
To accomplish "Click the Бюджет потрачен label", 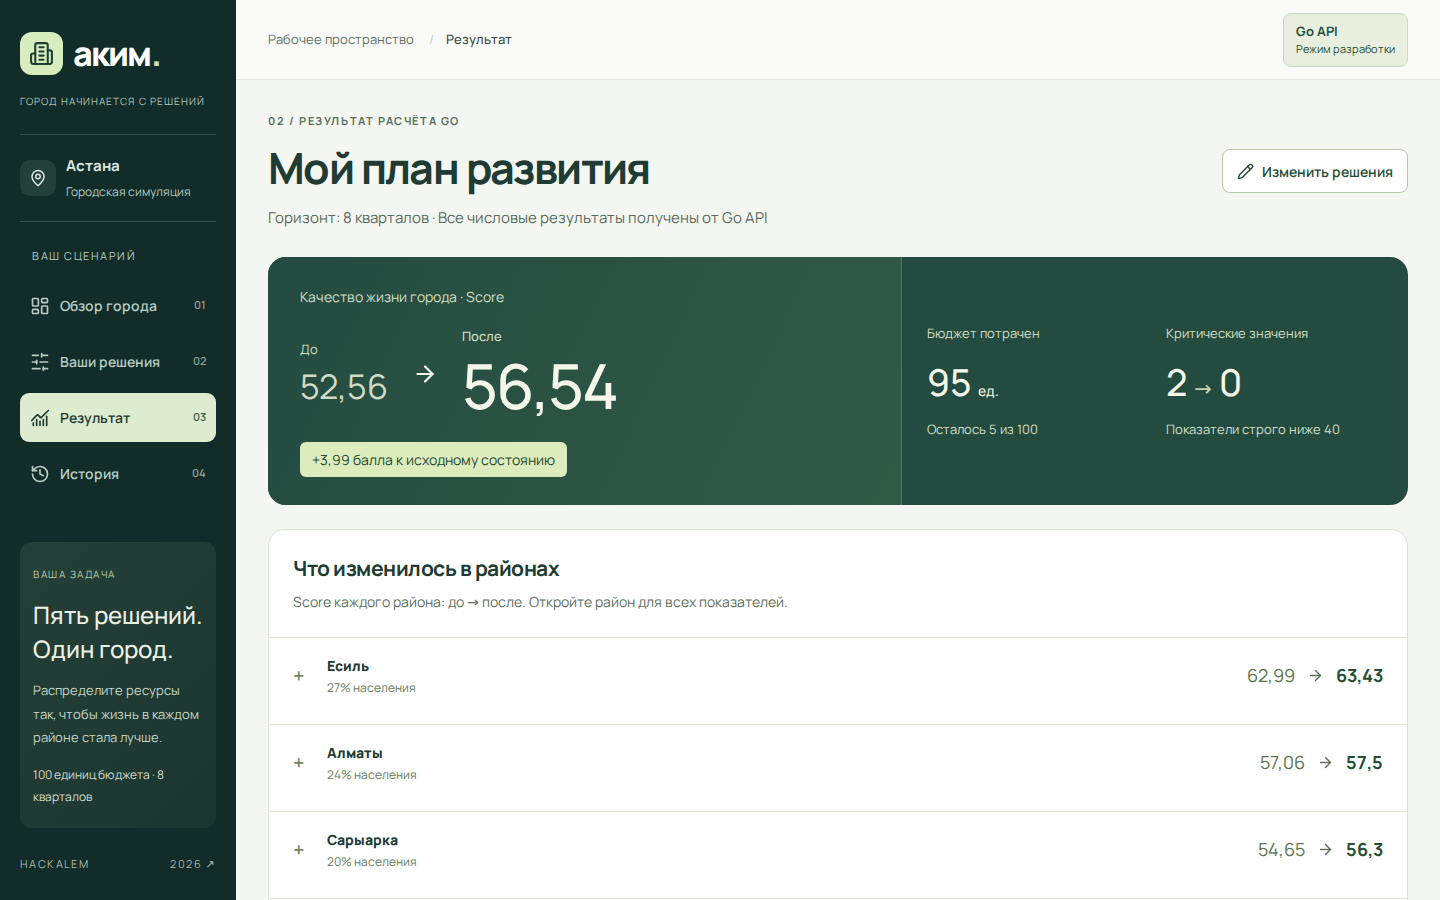I will (983, 334).
